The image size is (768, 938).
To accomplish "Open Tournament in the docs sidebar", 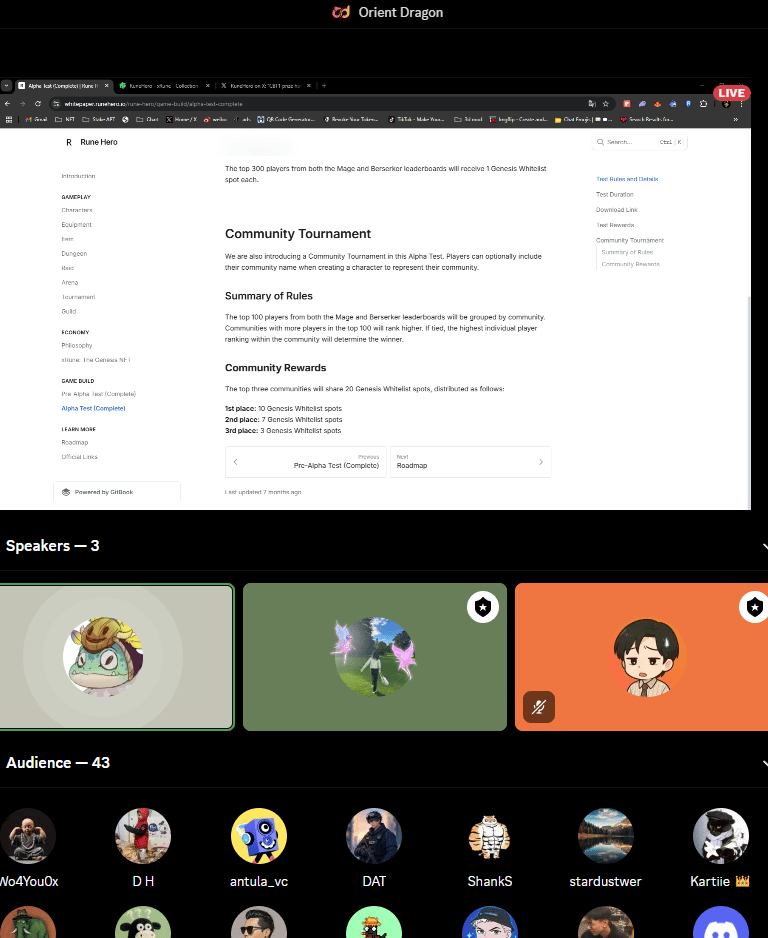I will pos(78,297).
